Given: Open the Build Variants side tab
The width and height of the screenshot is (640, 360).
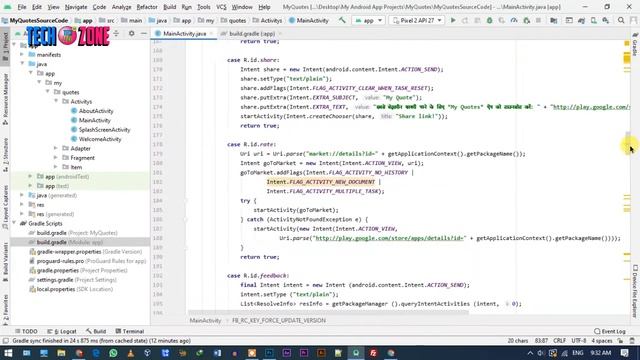Looking at the screenshot, I should click(5, 261).
